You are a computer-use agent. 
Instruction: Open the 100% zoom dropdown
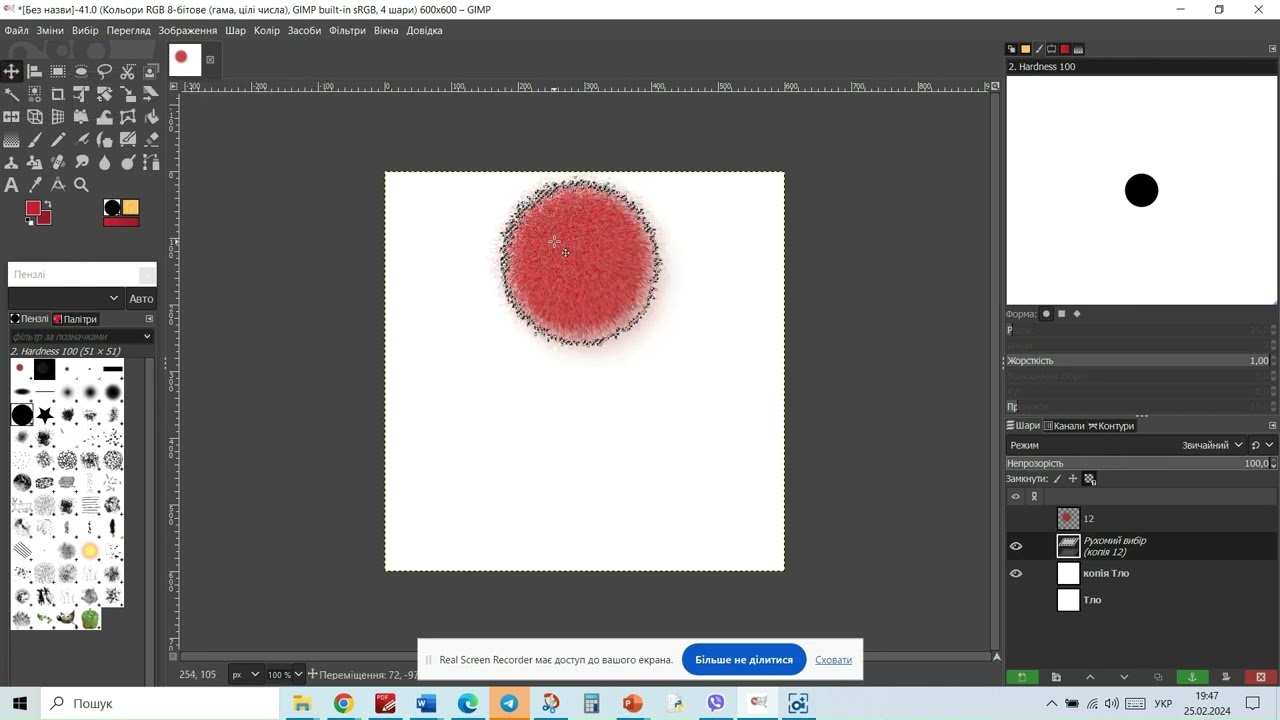[285, 674]
